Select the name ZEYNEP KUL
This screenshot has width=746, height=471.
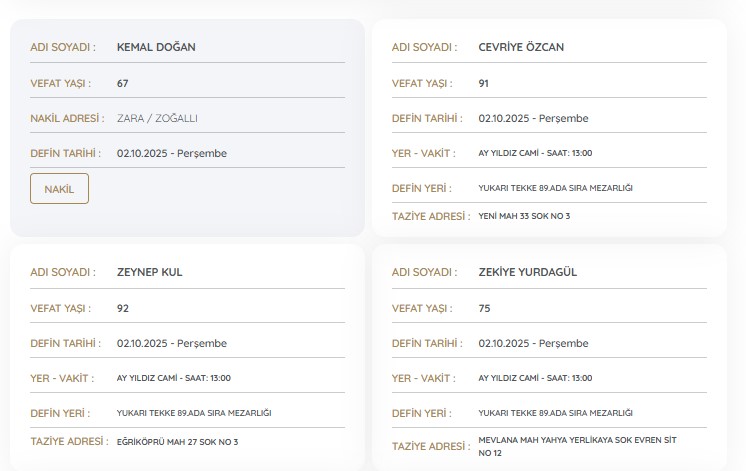150,272
